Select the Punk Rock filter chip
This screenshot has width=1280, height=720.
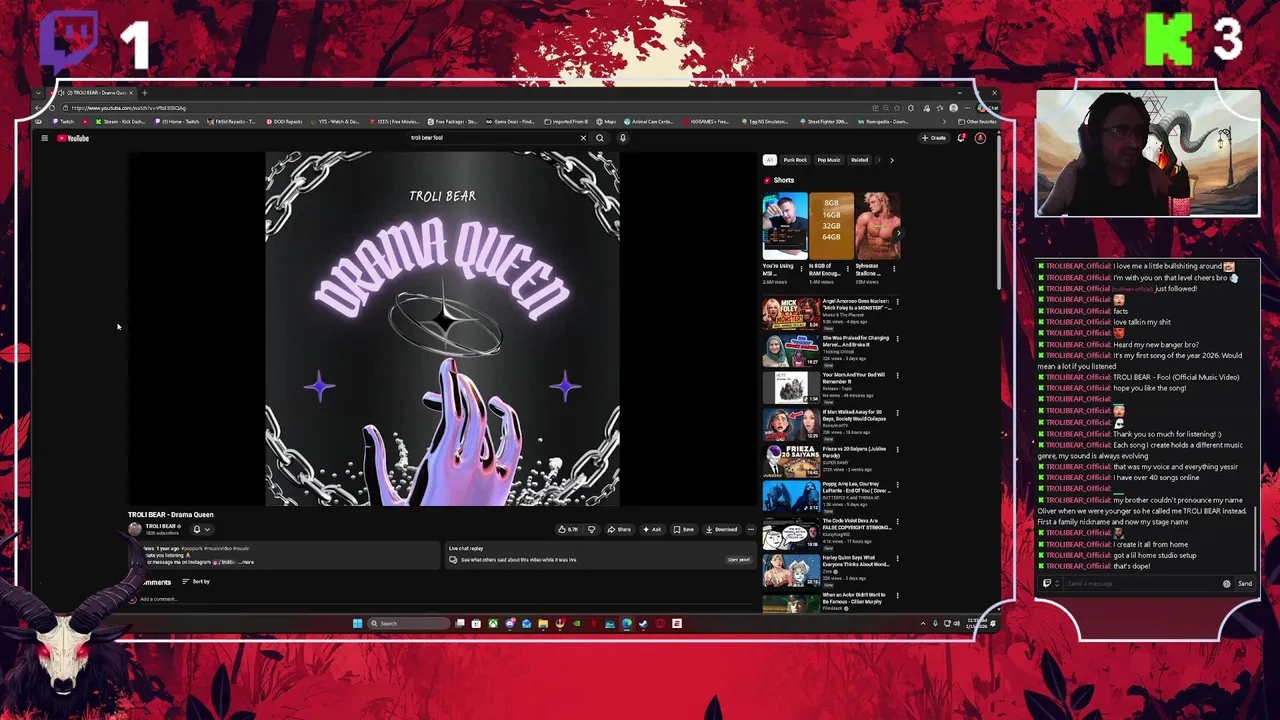(795, 160)
